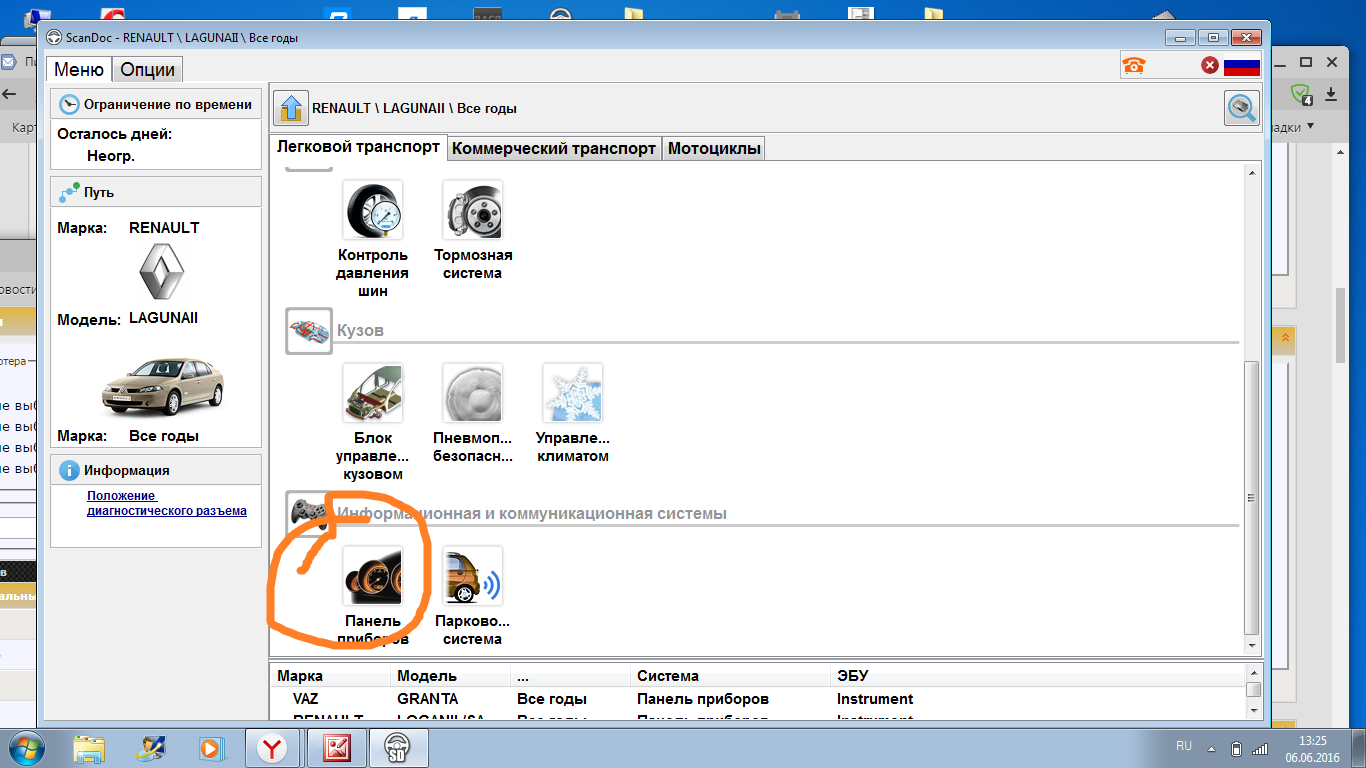The image size is (1366, 768).
Task: Click the Путь panel header
Action: [x=156, y=192]
